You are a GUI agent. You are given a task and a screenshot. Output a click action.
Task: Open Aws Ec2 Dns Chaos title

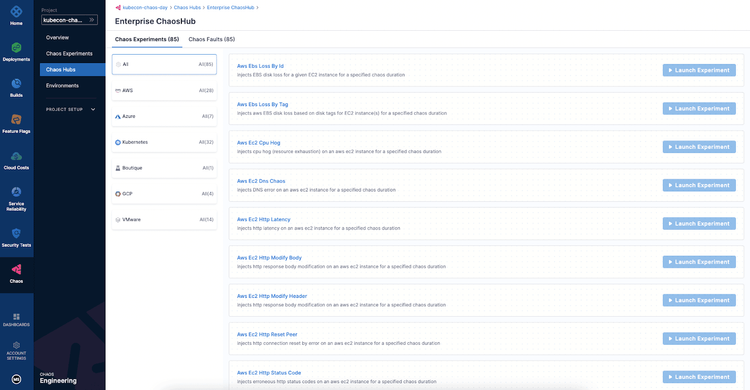261,181
